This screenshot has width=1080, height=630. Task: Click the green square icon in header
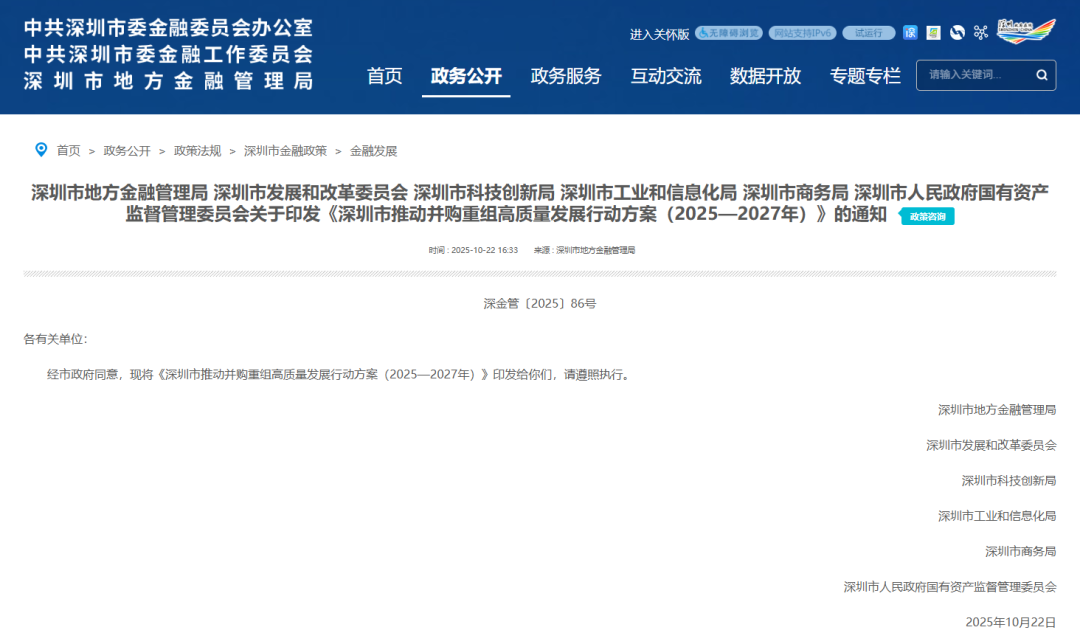[x=933, y=33]
